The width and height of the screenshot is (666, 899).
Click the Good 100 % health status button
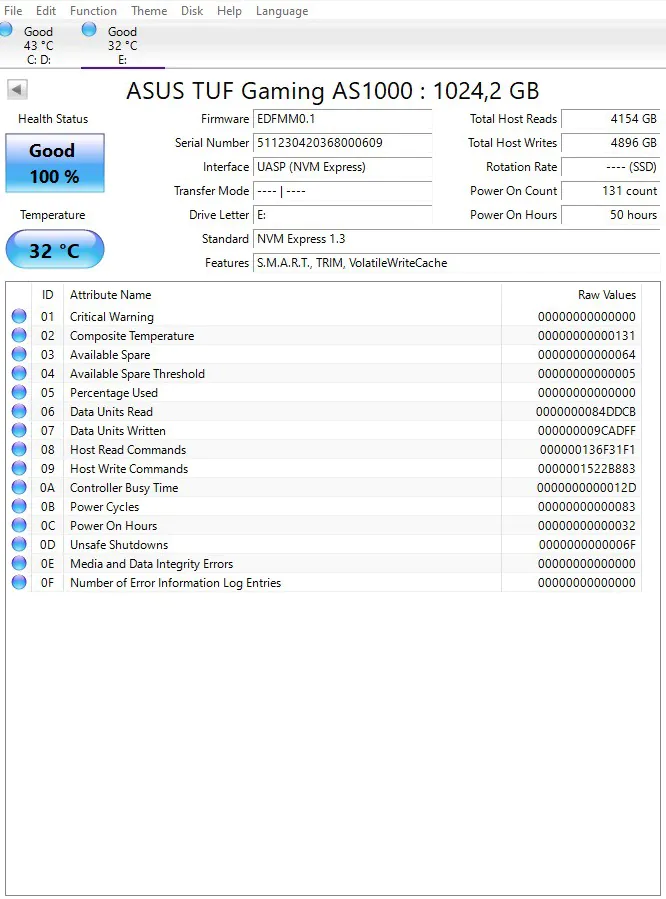(55, 163)
